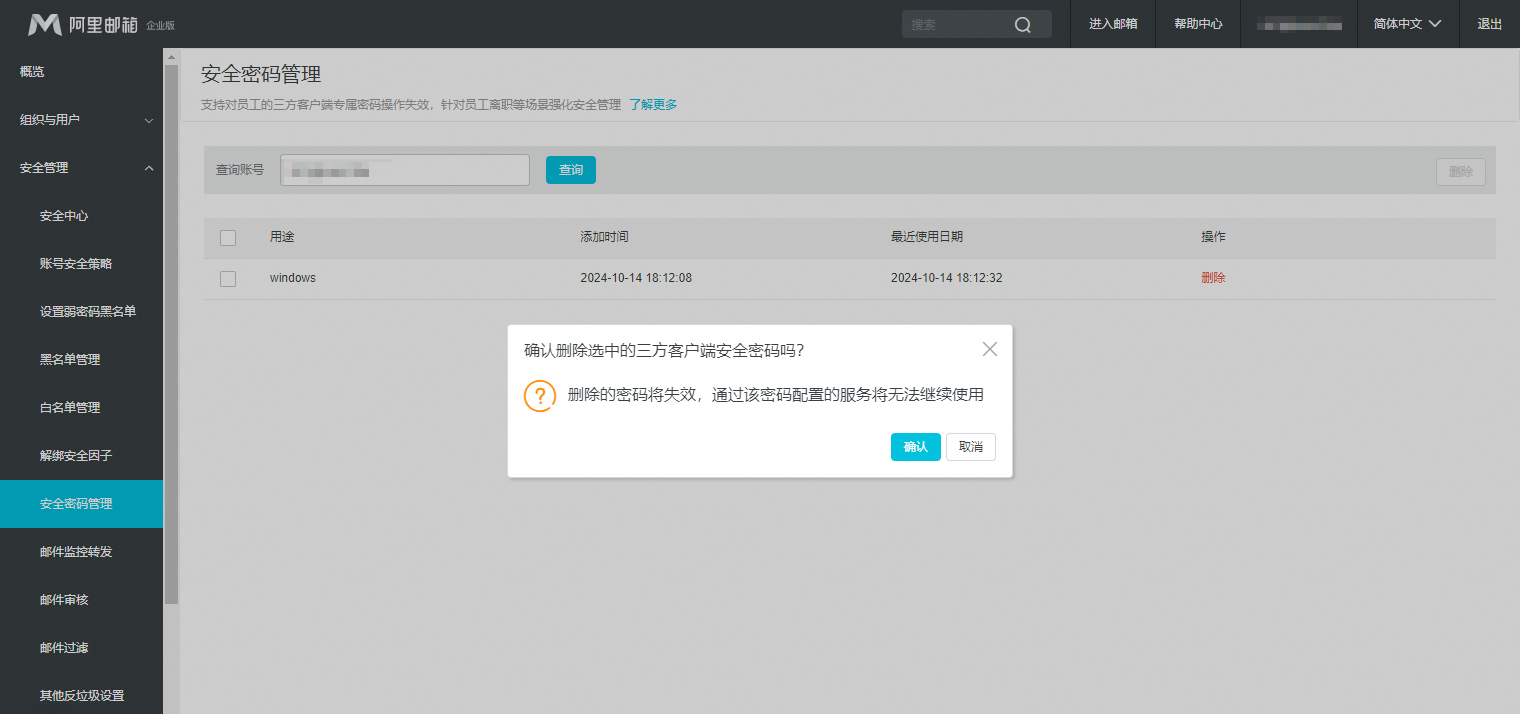Click the search magnifier icon
The height and width of the screenshot is (714, 1520).
click(1022, 25)
